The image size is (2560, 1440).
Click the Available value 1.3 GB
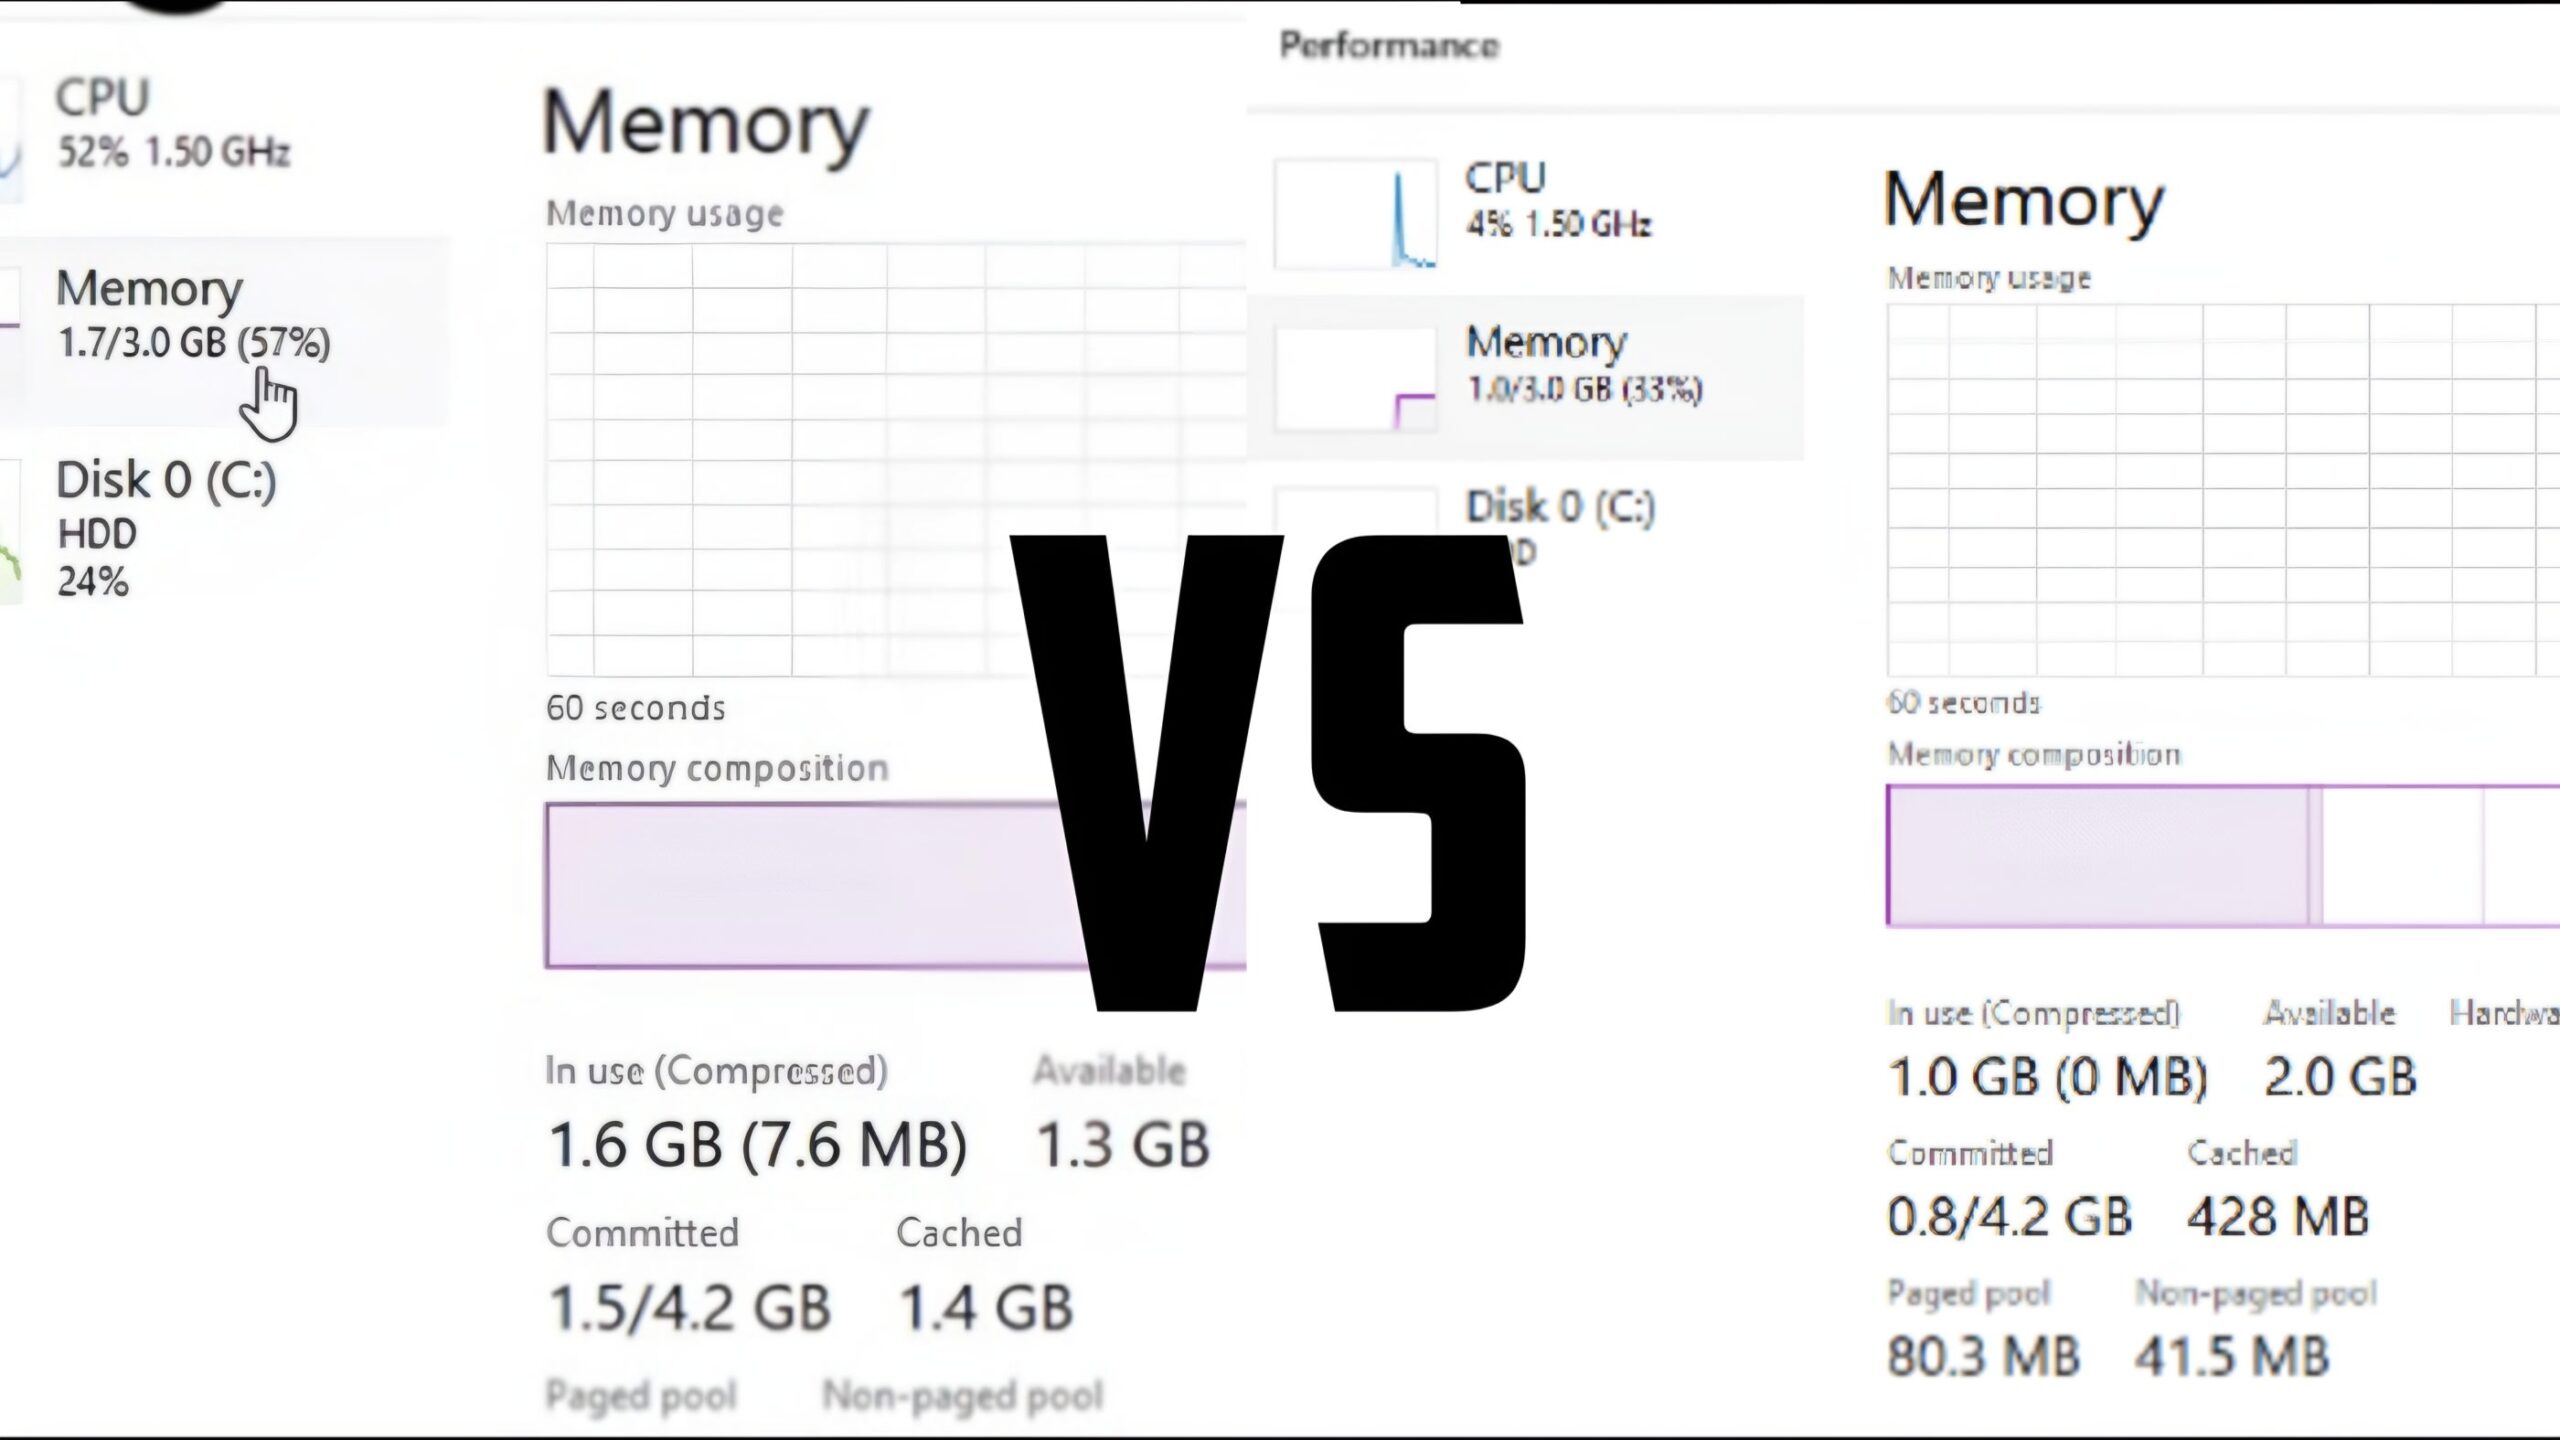point(1122,1145)
